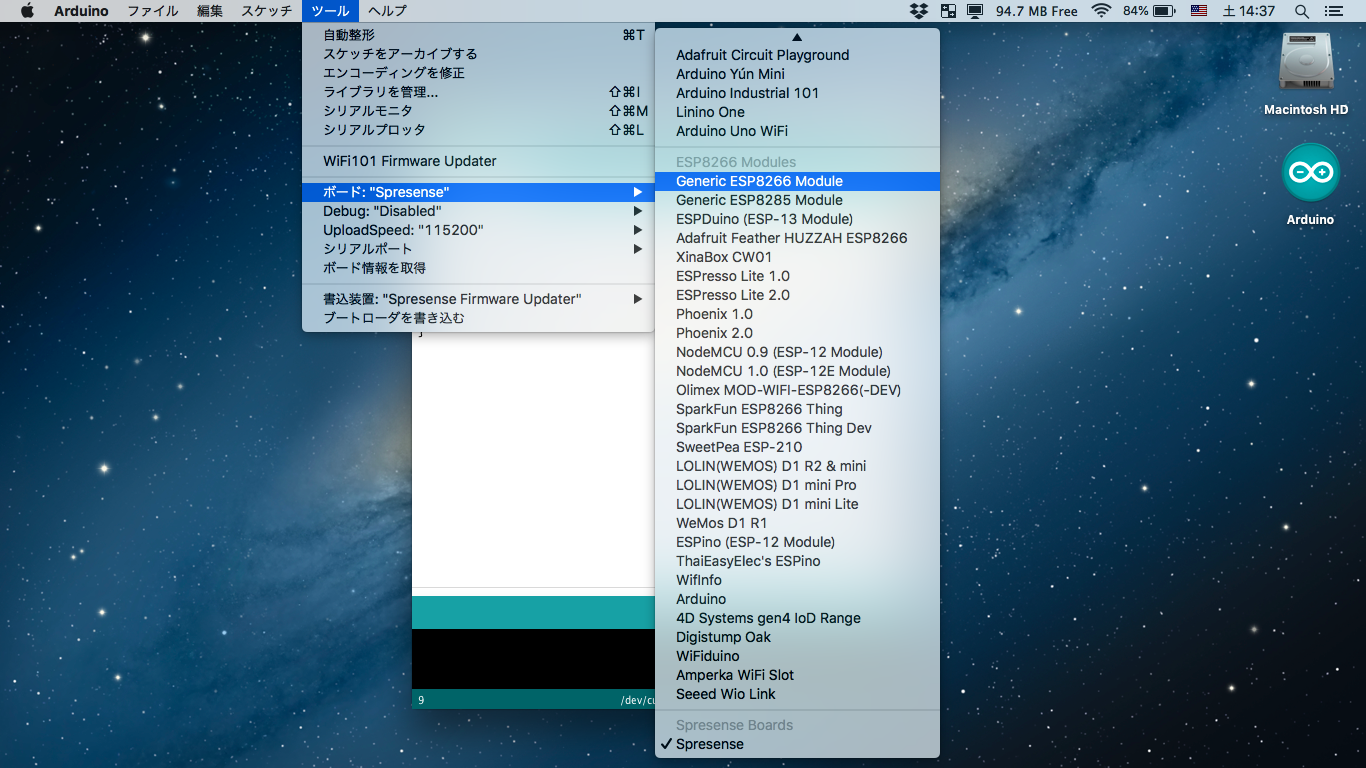Screen dimensions: 1366x768
Task: Select 4D Systems gen4 IoD Range
Action: click(797, 618)
